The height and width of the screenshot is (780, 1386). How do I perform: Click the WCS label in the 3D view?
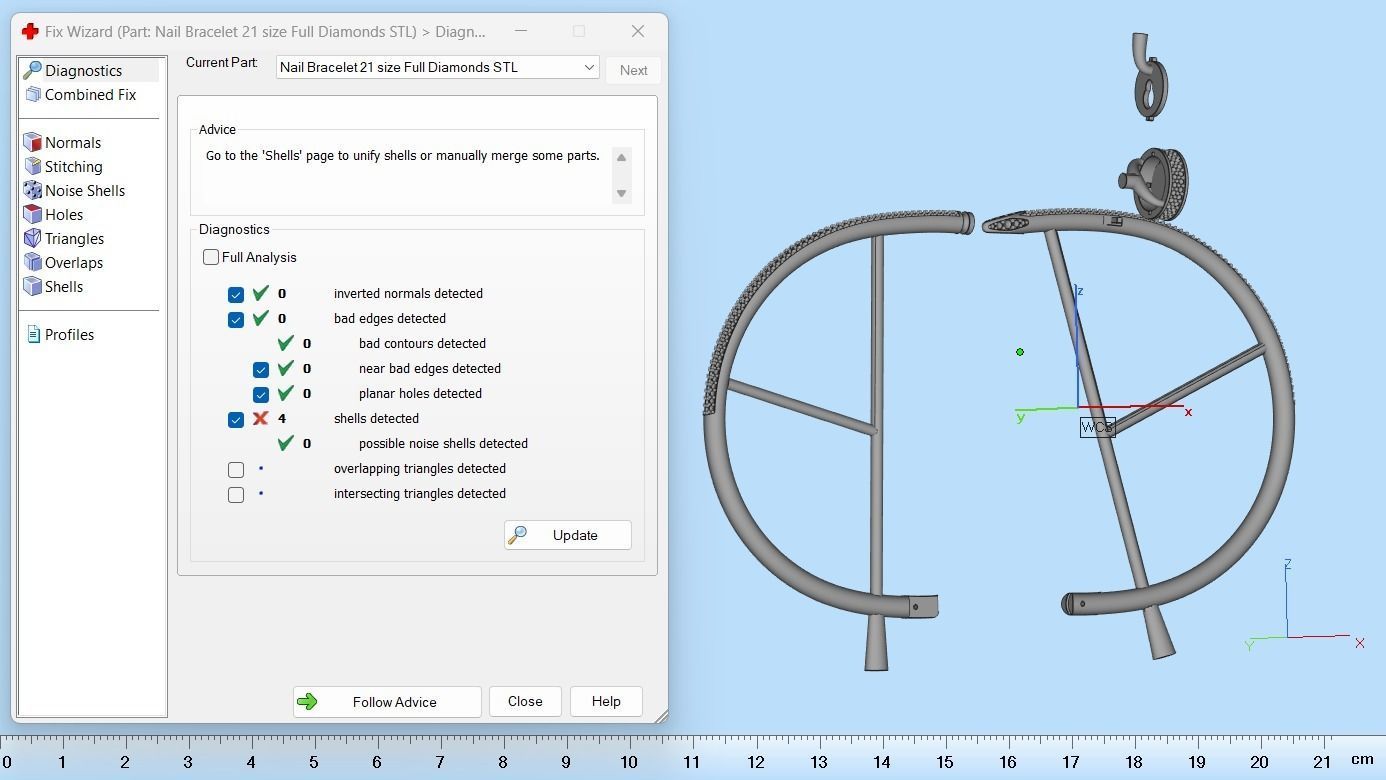[1097, 427]
